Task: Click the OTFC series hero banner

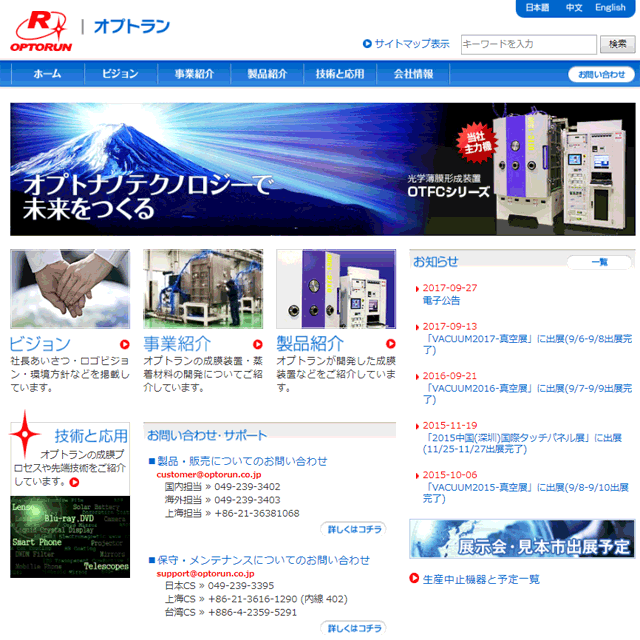Action: (322, 169)
